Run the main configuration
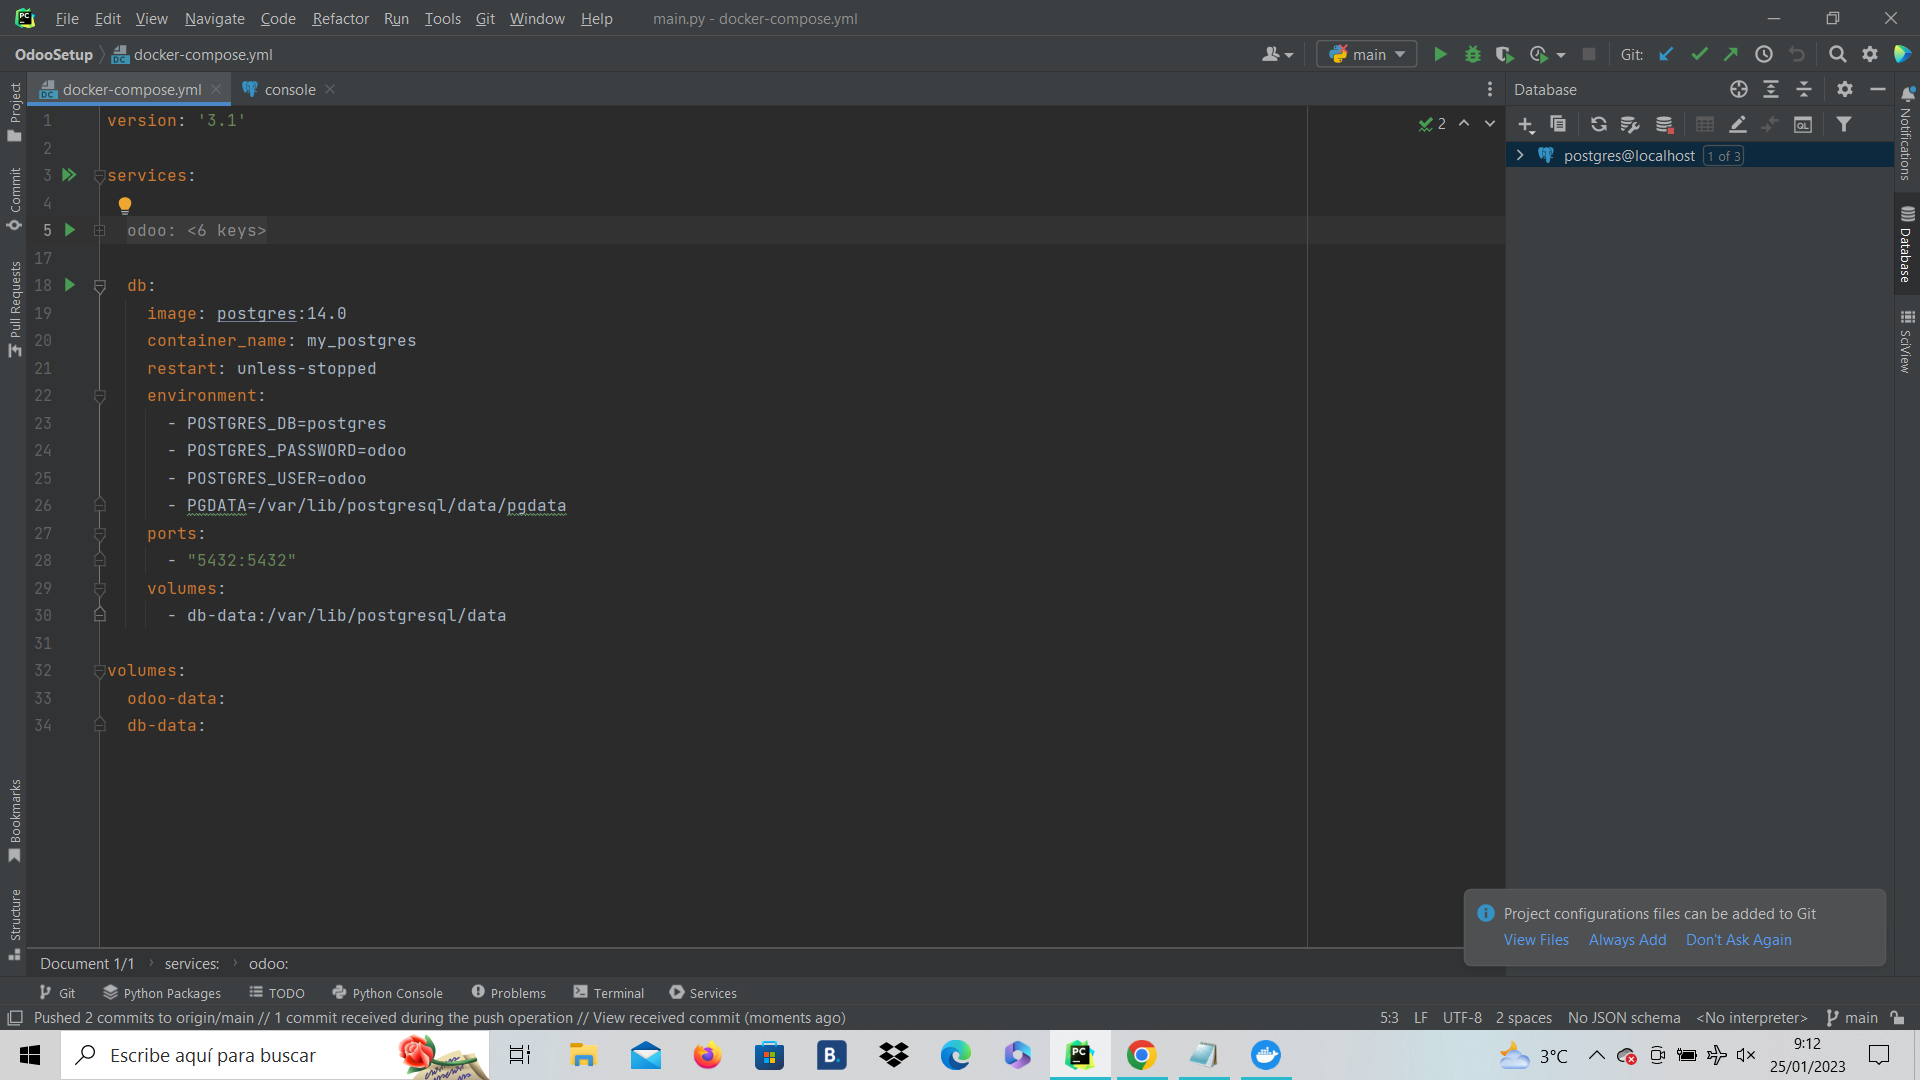The image size is (1920, 1080). tap(1440, 54)
